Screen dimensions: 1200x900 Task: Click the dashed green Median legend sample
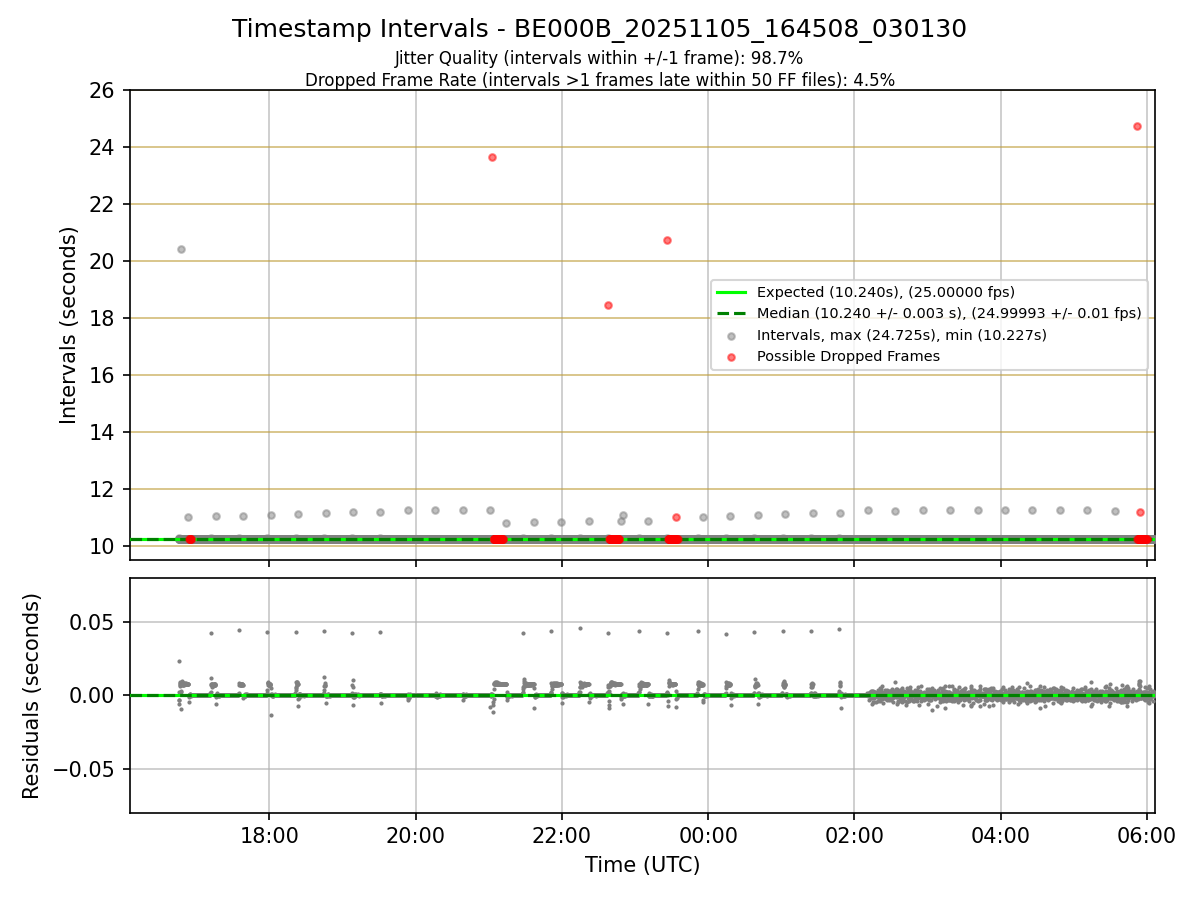(x=733, y=313)
